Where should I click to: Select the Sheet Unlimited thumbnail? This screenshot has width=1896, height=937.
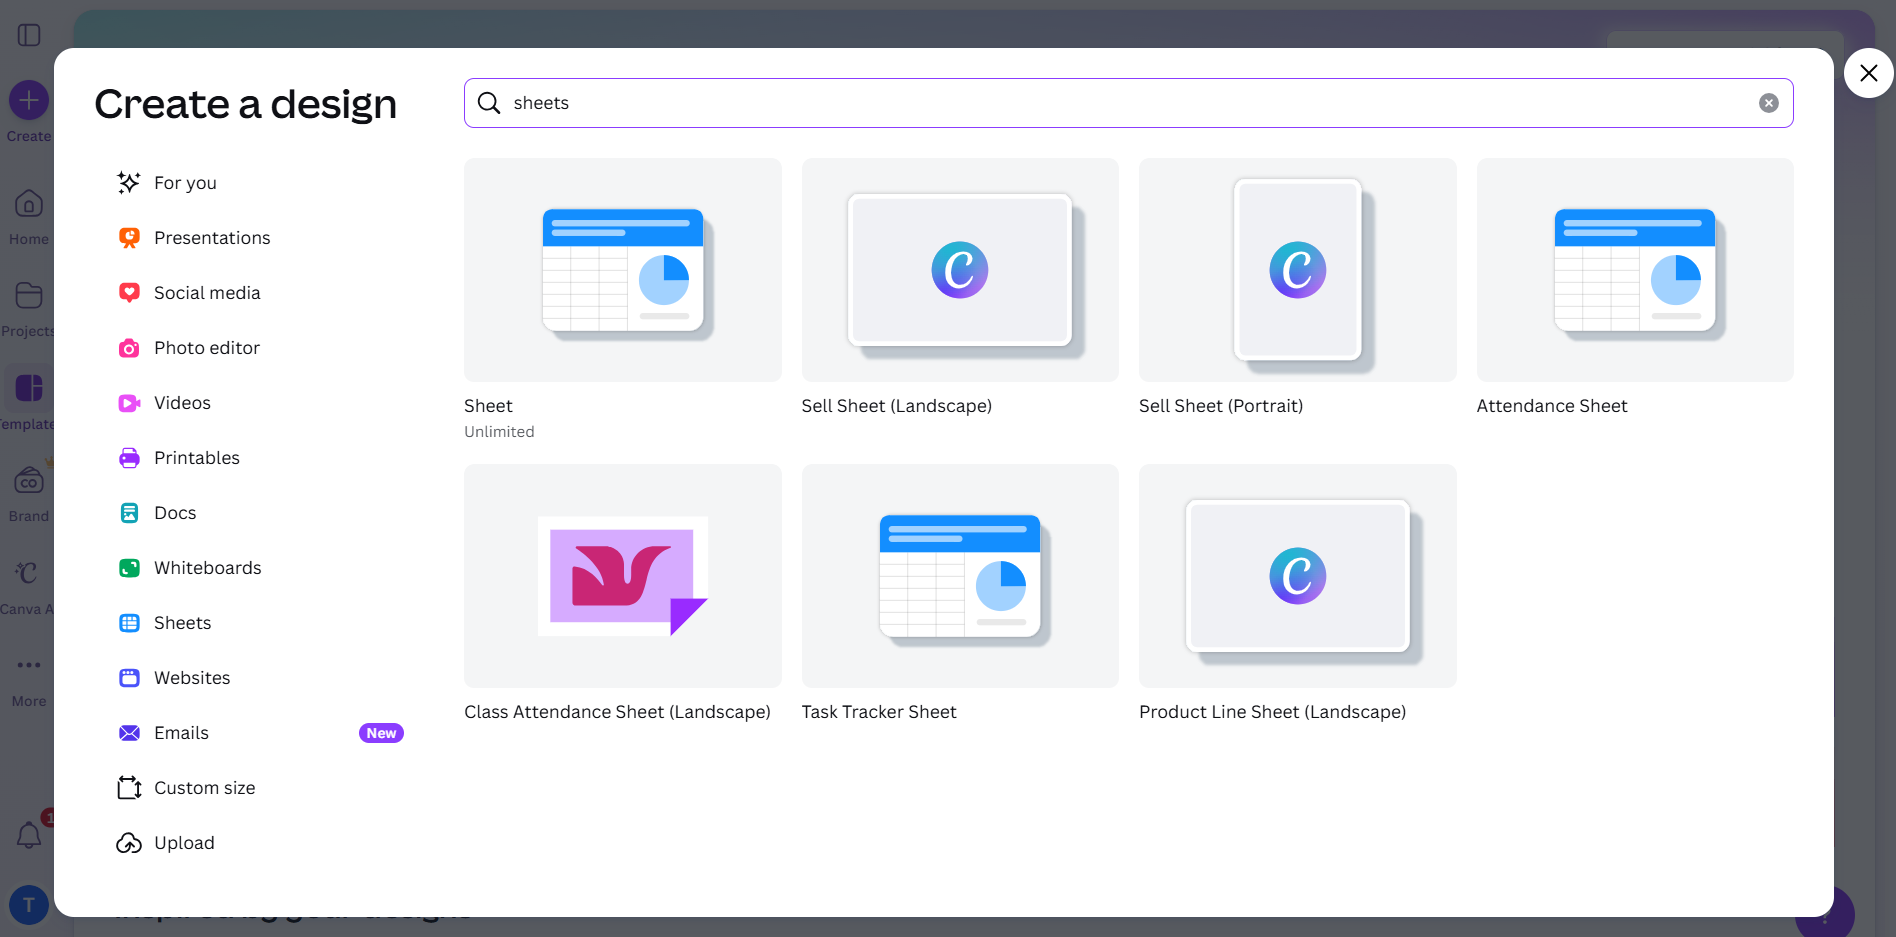[622, 270]
